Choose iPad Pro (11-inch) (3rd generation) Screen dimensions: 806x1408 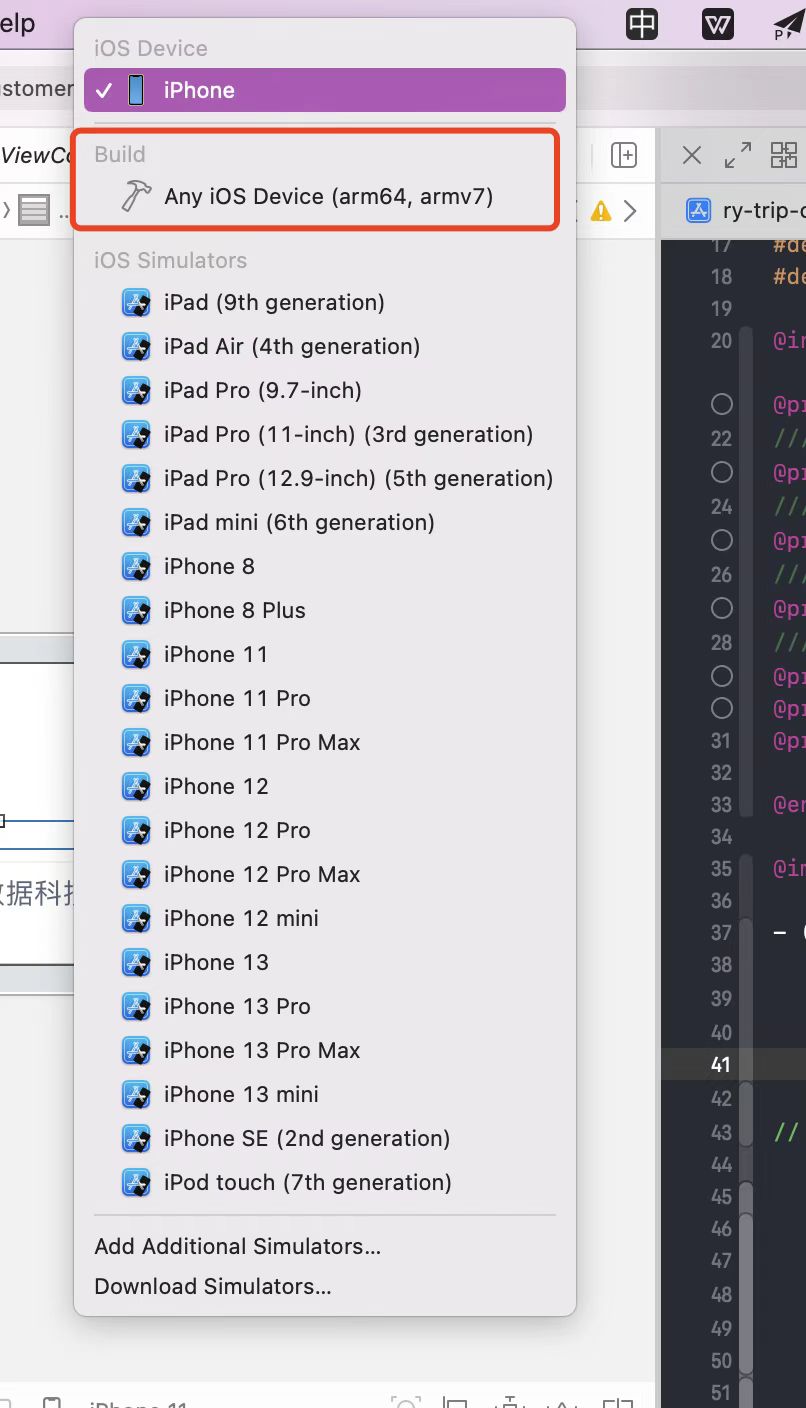point(325,434)
